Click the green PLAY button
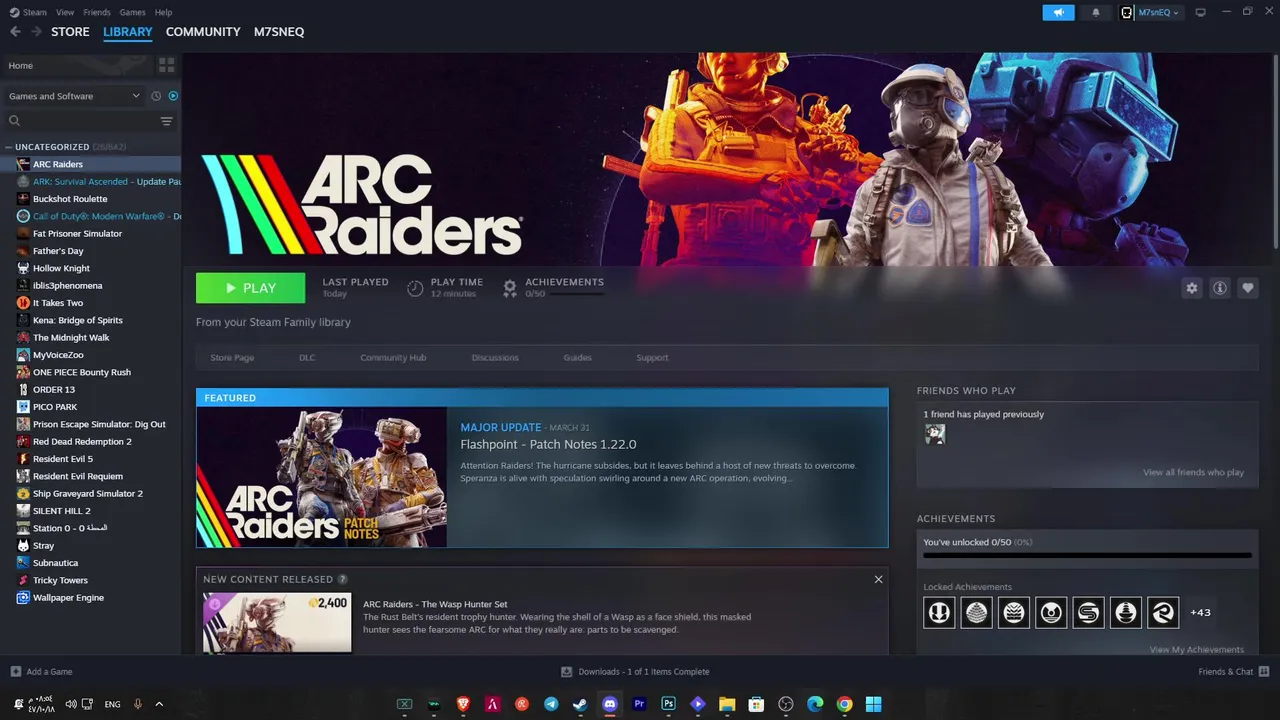 250,288
